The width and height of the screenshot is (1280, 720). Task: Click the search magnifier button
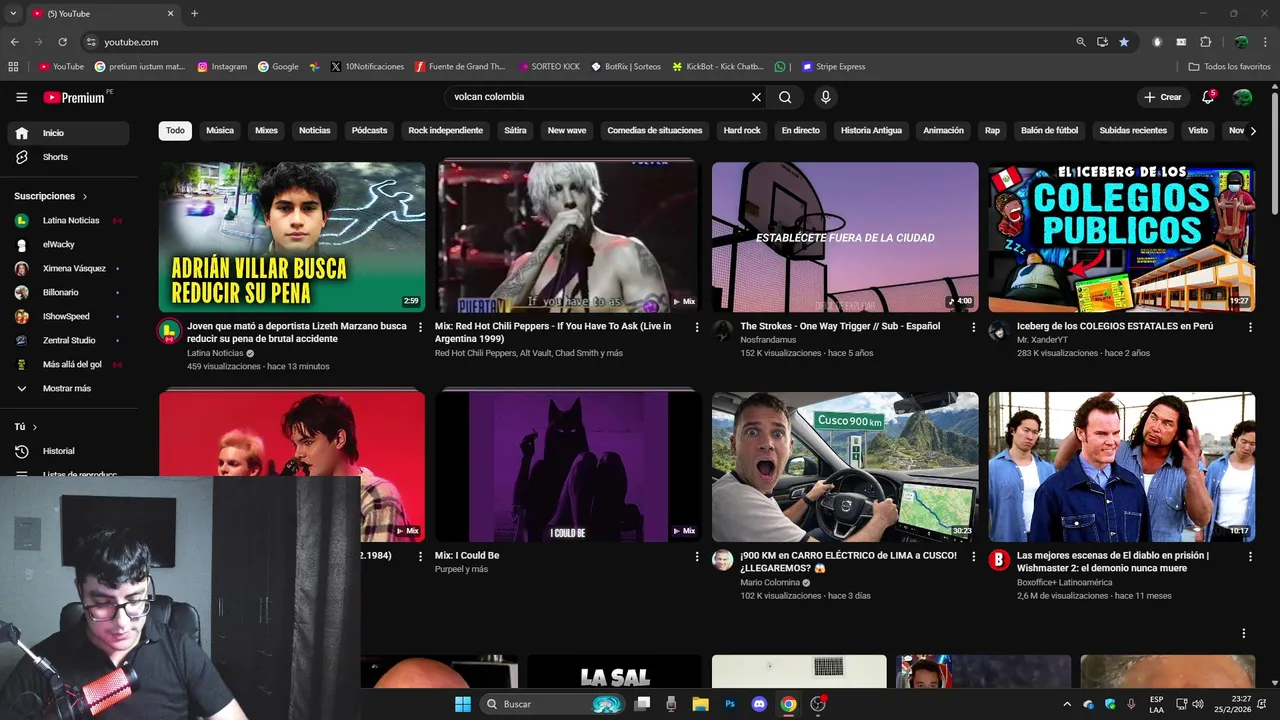[x=785, y=97]
